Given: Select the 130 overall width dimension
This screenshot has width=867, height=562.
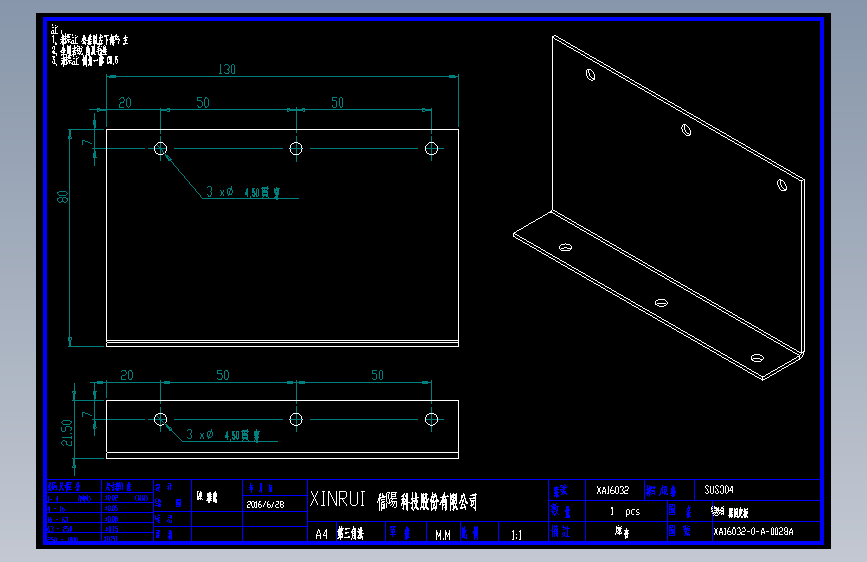Looking at the screenshot, I should [227, 69].
